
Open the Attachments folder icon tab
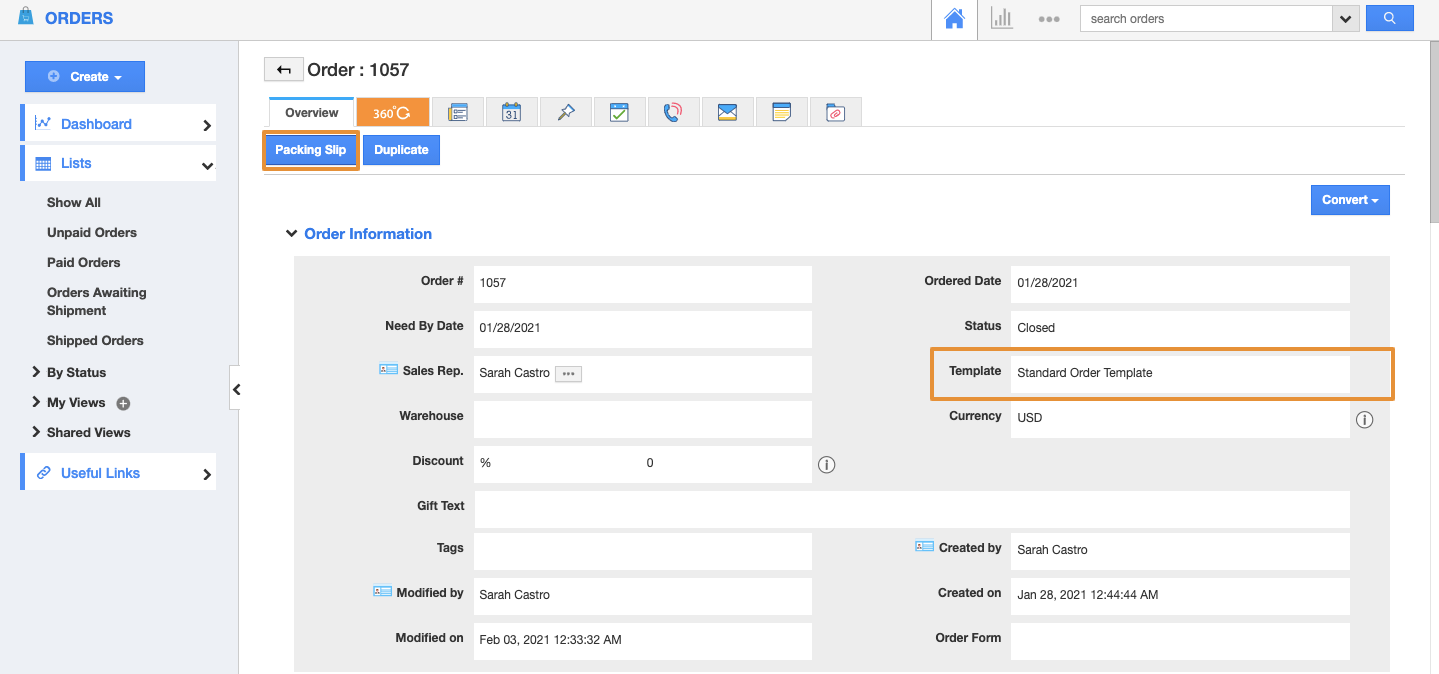click(x=835, y=111)
